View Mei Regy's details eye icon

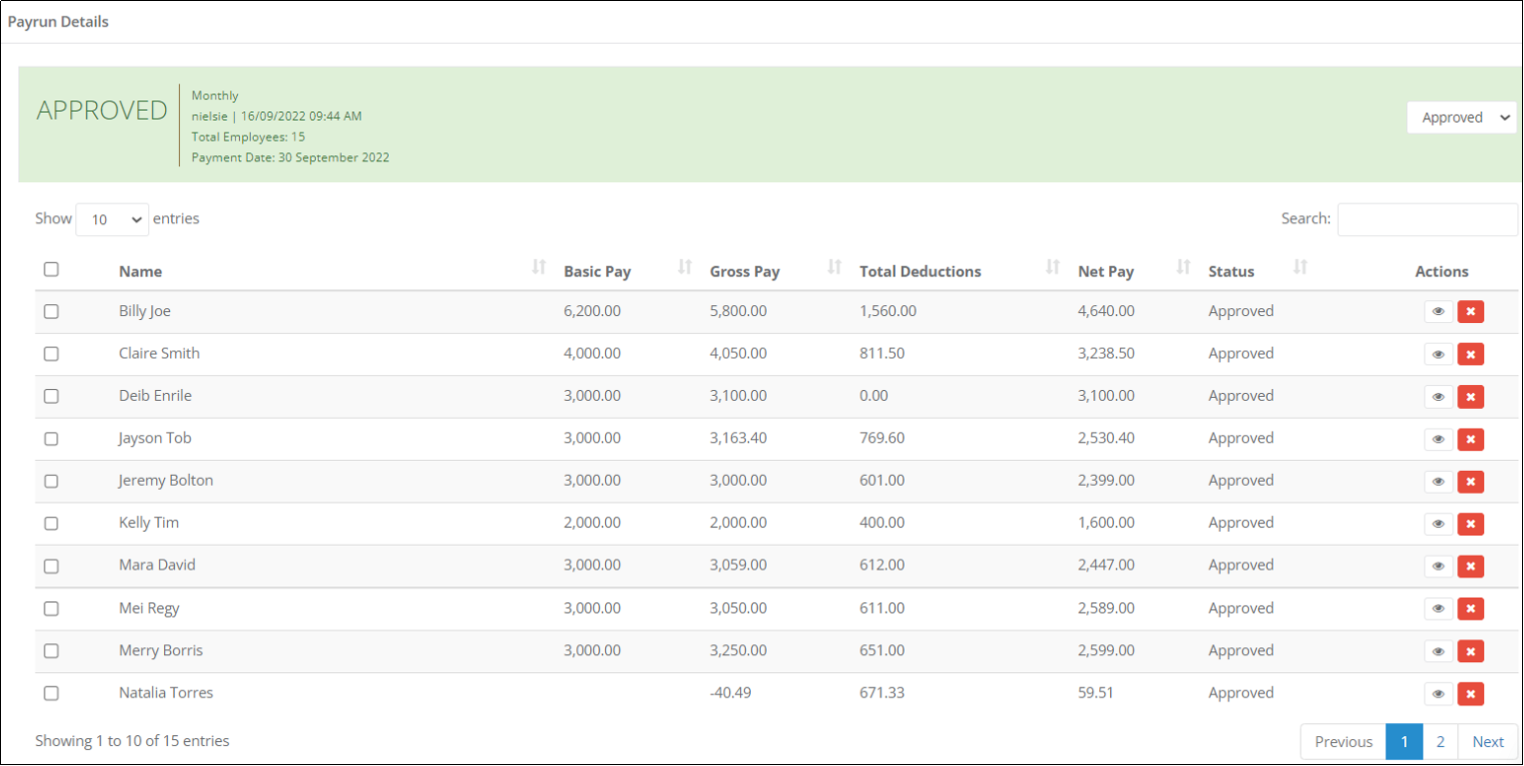pos(1438,609)
